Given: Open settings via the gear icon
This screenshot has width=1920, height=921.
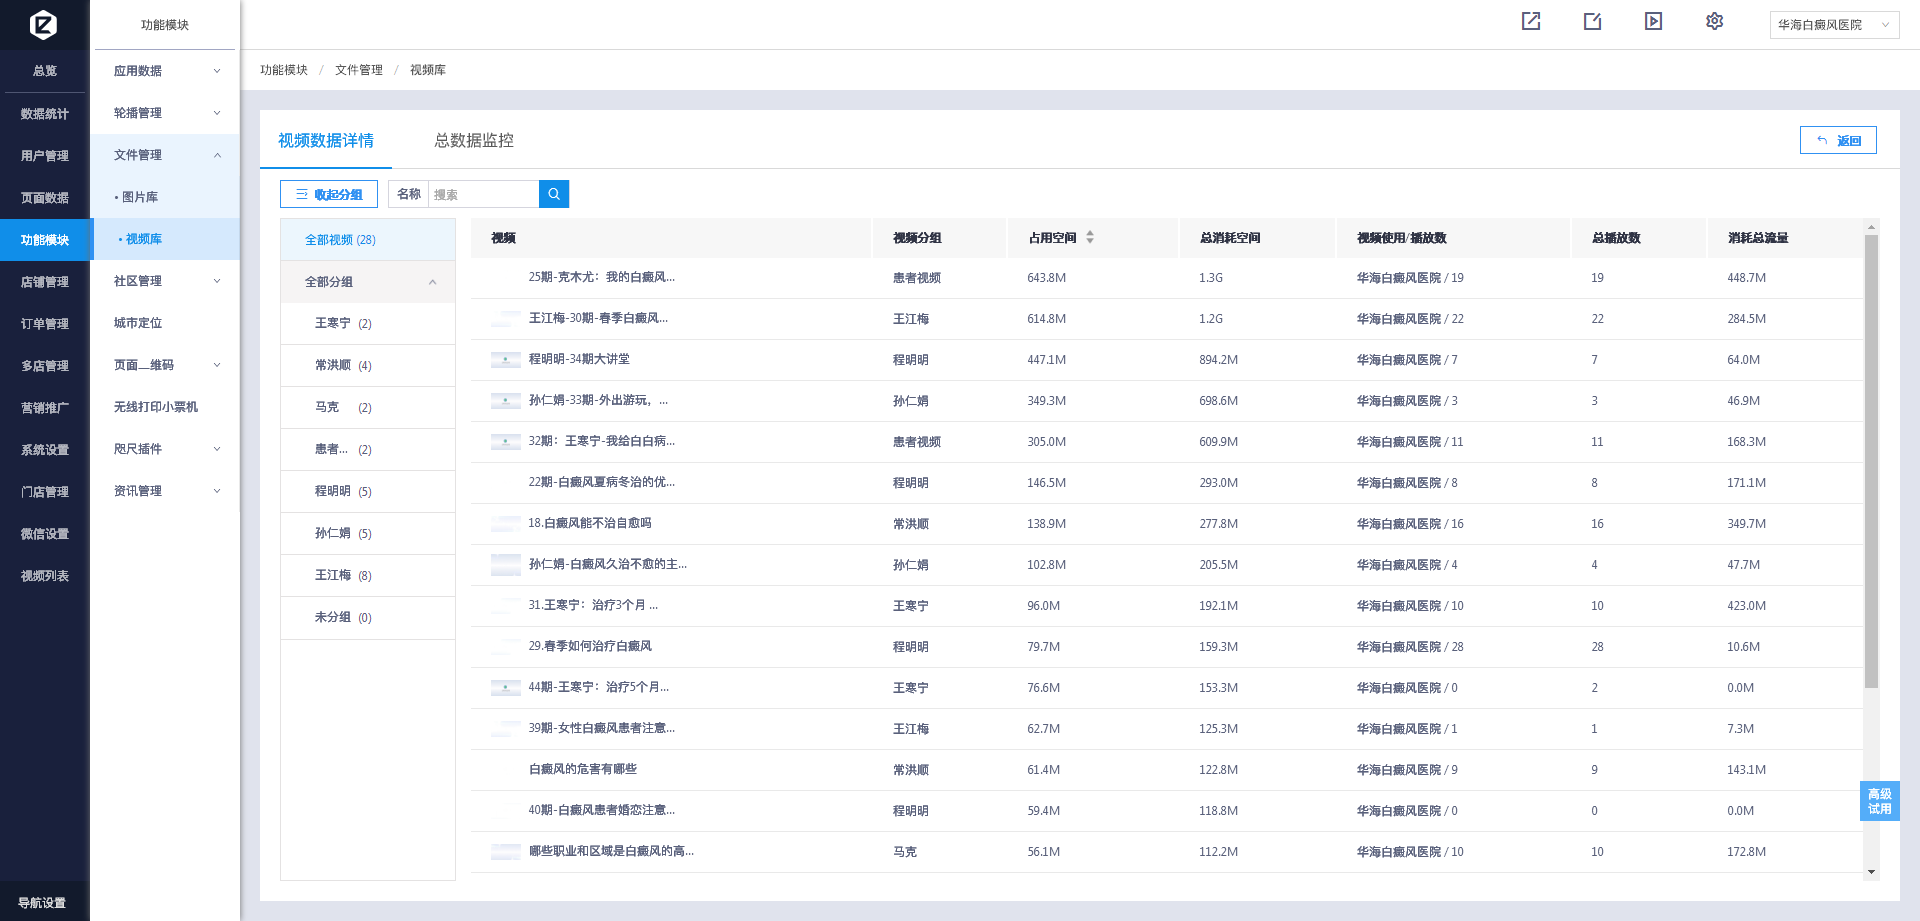Looking at the screenshot, I should pos(1714,21).
